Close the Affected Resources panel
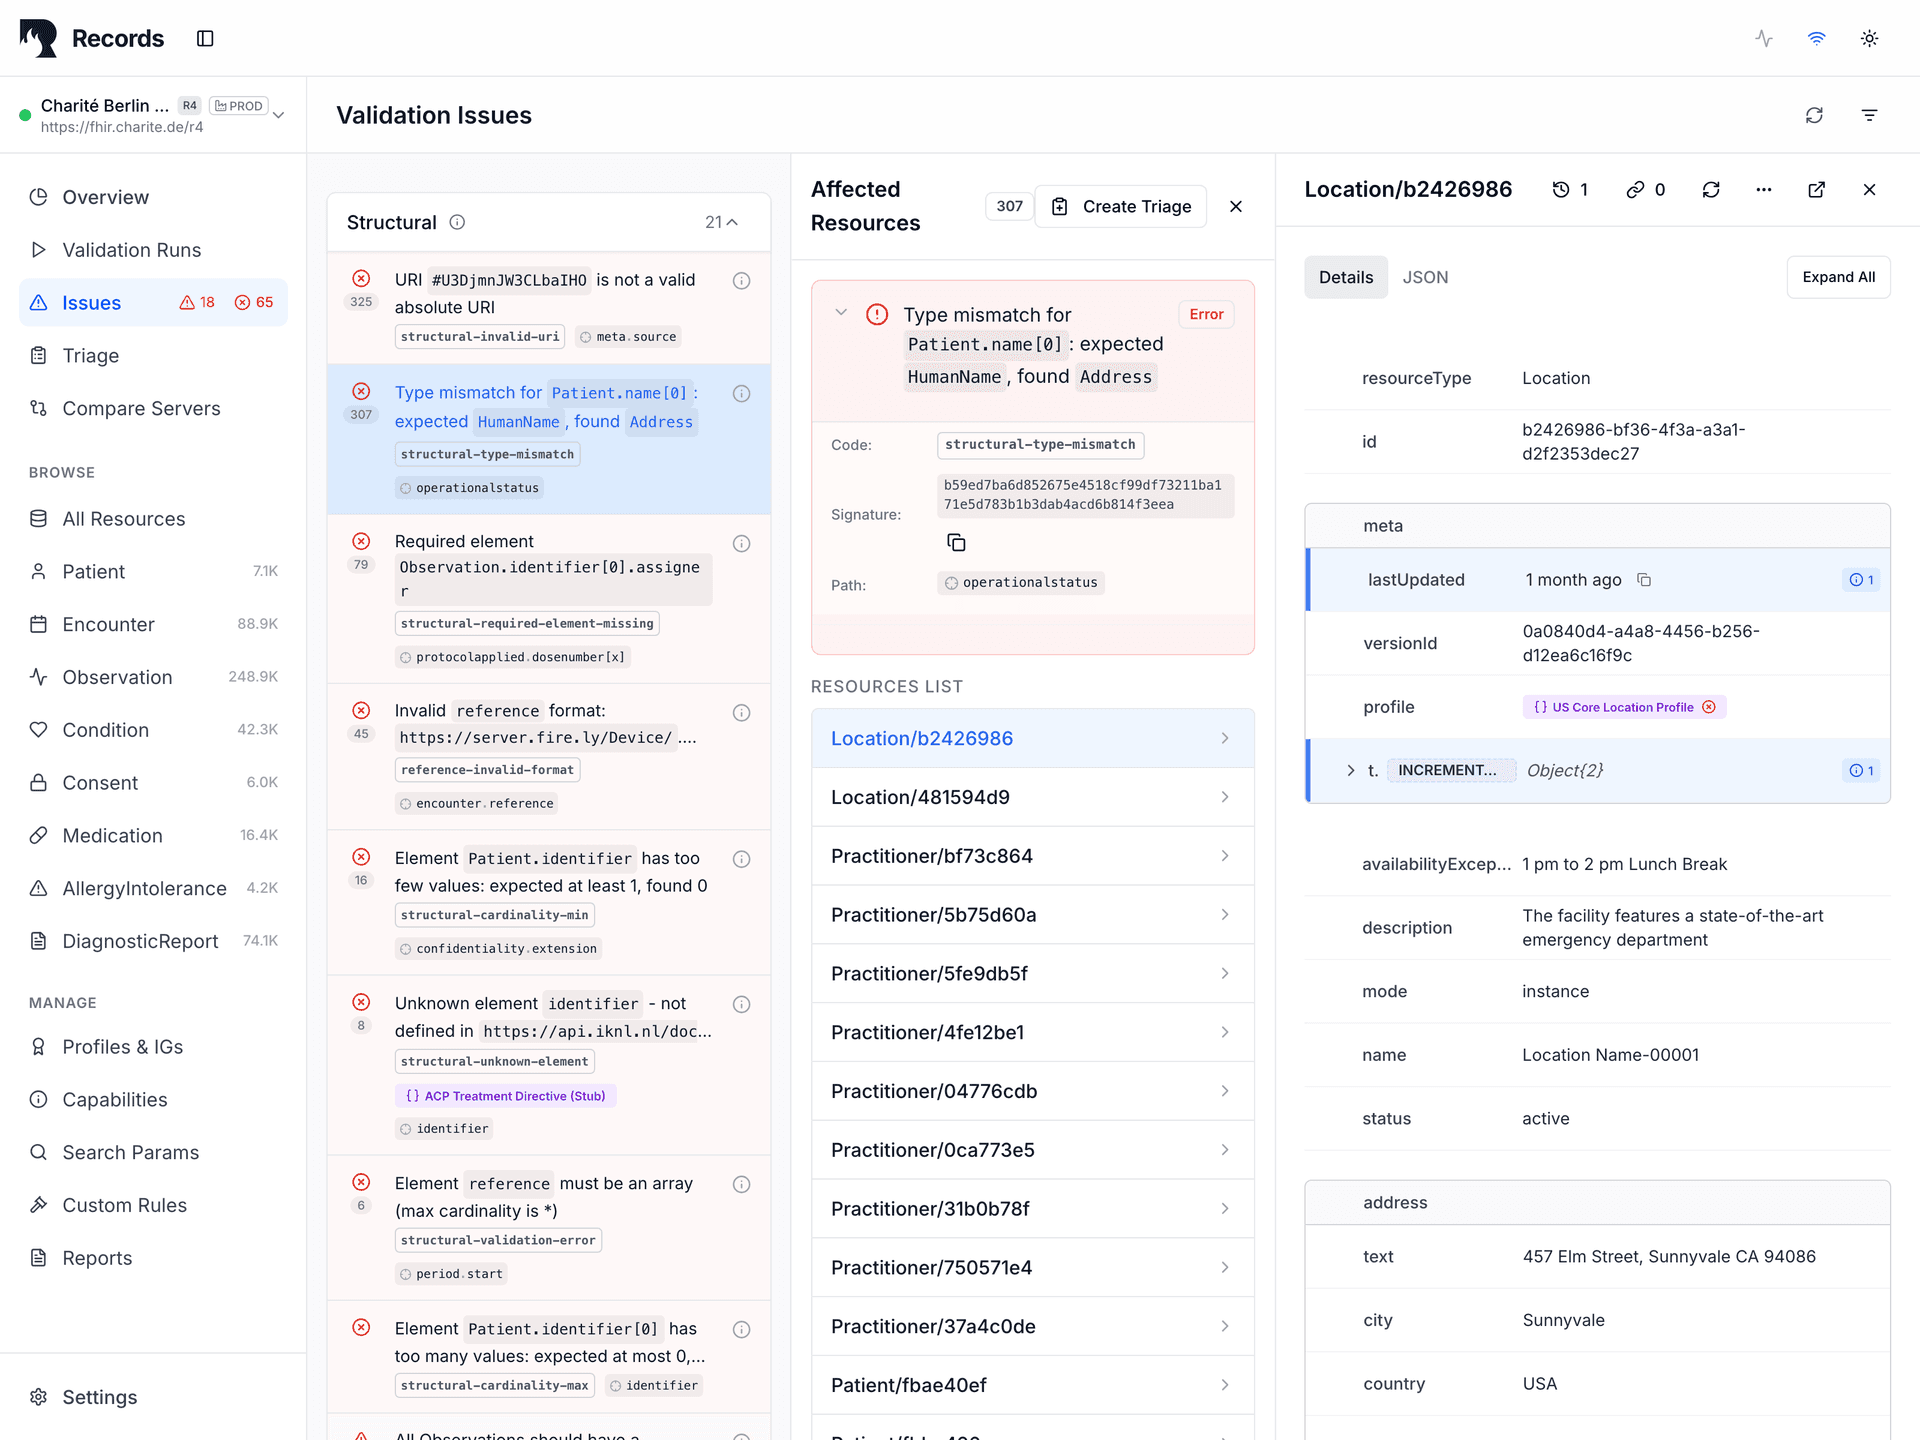 [1236, 206]
